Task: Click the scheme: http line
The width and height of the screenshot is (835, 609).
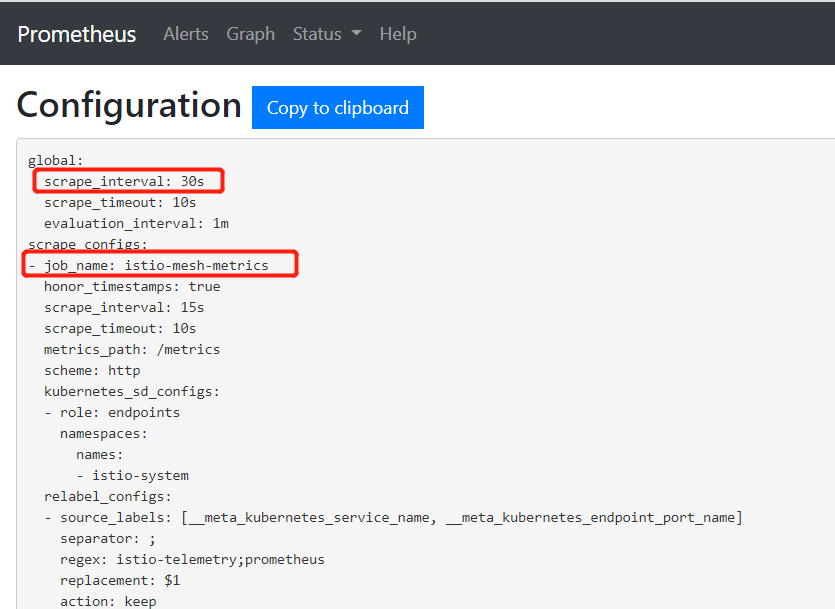Action: [92, 370]
